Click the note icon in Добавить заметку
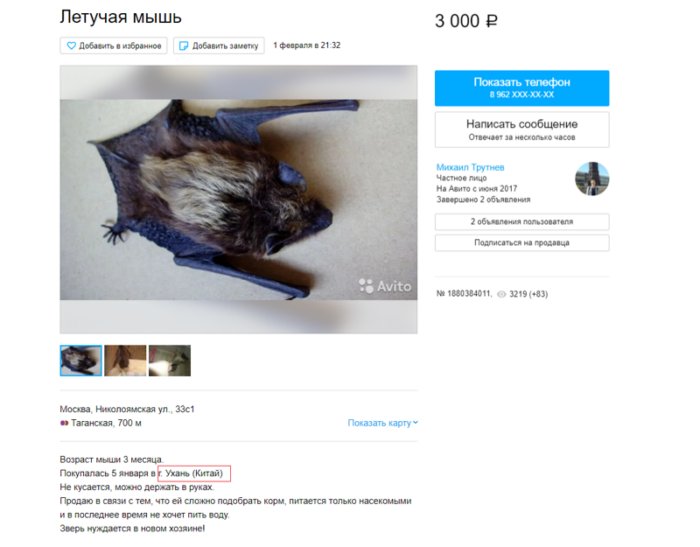The height and width of the screenshot is (547, 700). (183, 46)
